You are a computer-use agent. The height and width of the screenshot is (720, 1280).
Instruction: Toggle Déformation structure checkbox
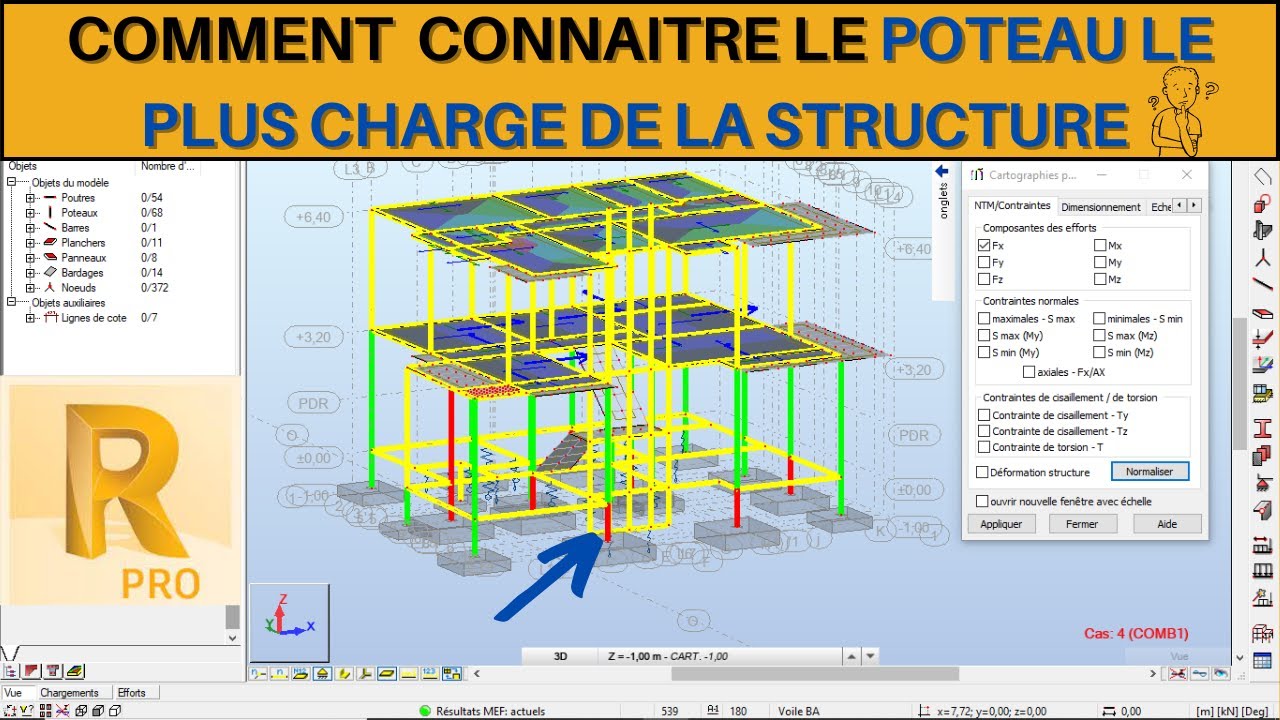(x=983, y=472)
